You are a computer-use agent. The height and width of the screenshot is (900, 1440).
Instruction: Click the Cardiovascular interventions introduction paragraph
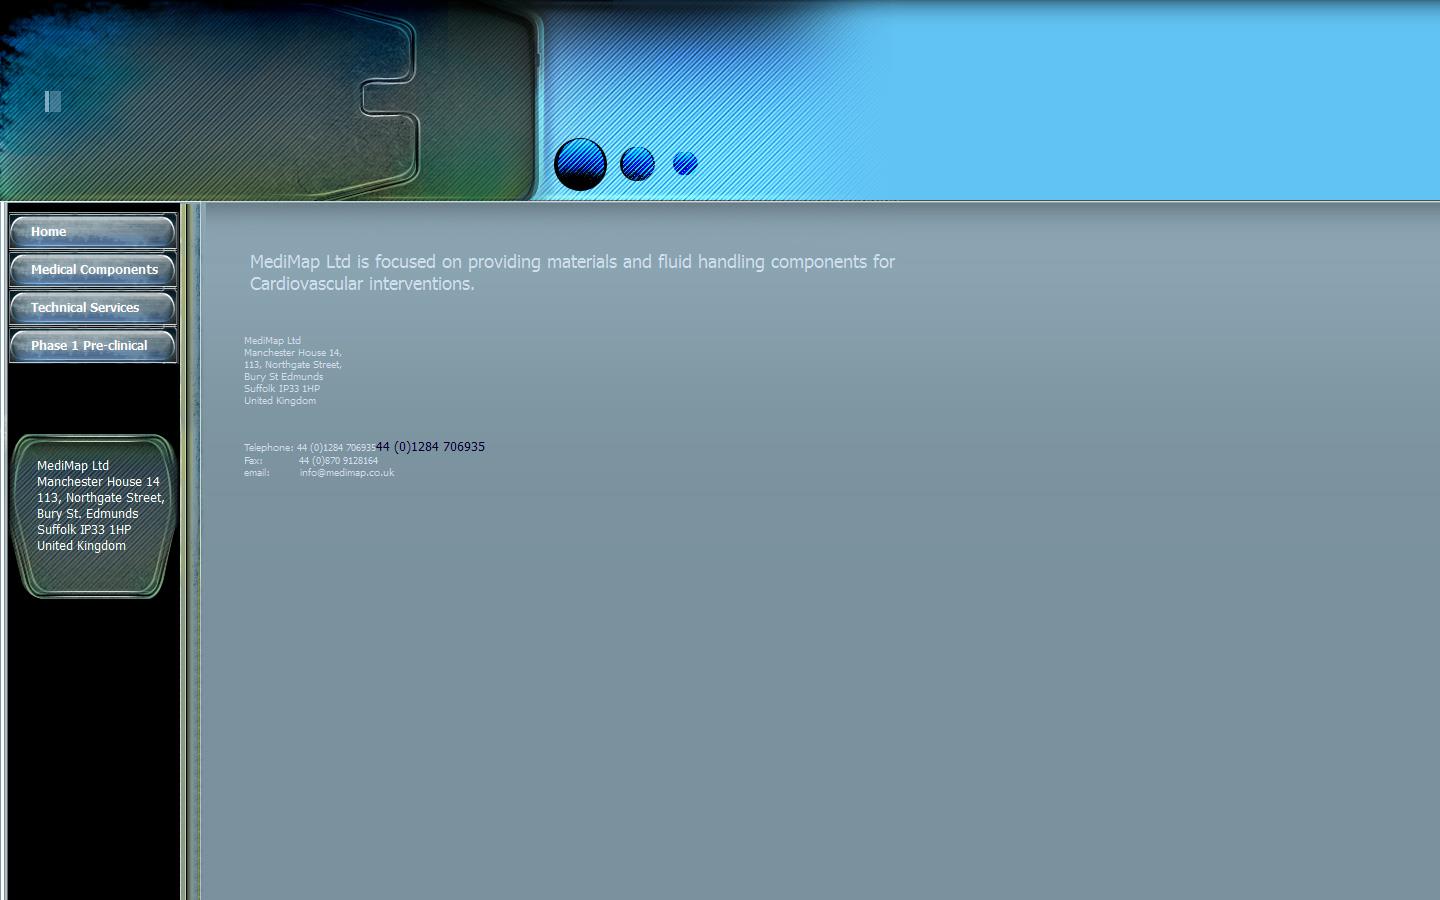point(571,272)
